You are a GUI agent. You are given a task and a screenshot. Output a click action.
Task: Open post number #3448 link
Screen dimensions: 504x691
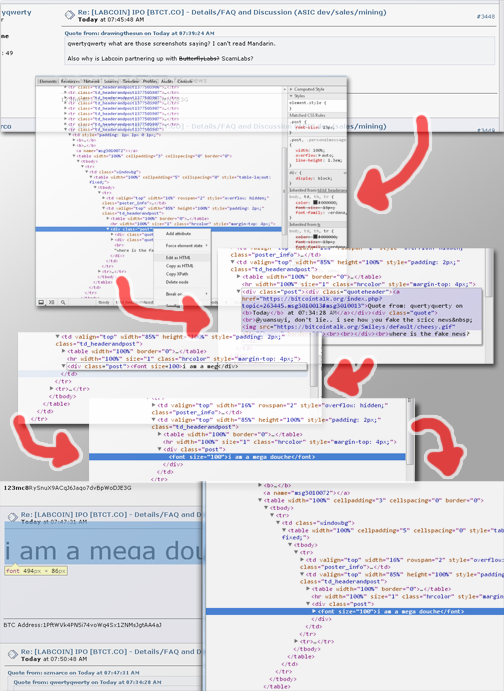point(485,16)
